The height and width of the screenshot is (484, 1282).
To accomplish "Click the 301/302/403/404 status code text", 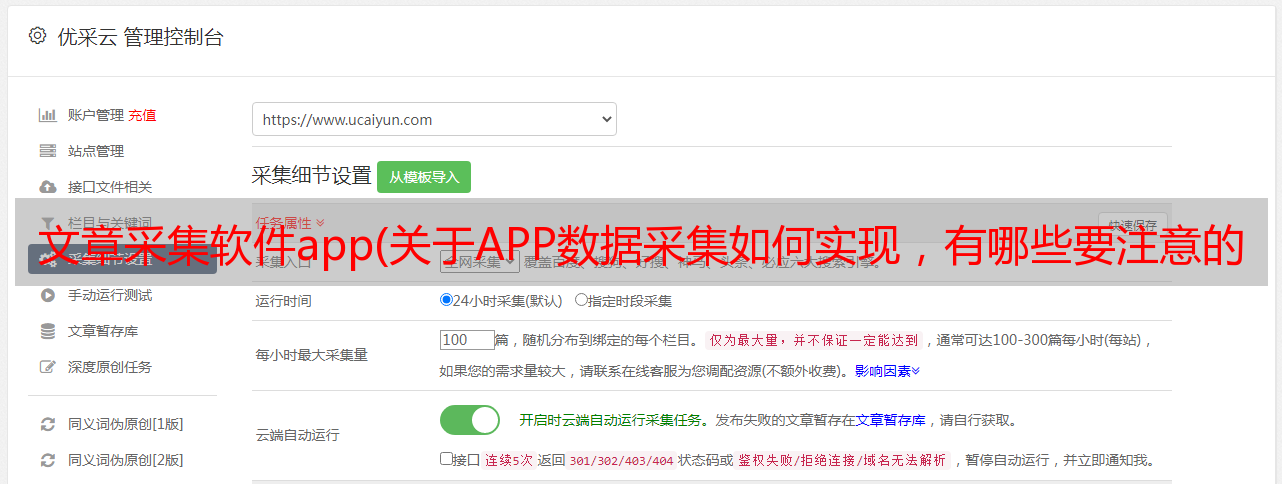I will [620, 460].
